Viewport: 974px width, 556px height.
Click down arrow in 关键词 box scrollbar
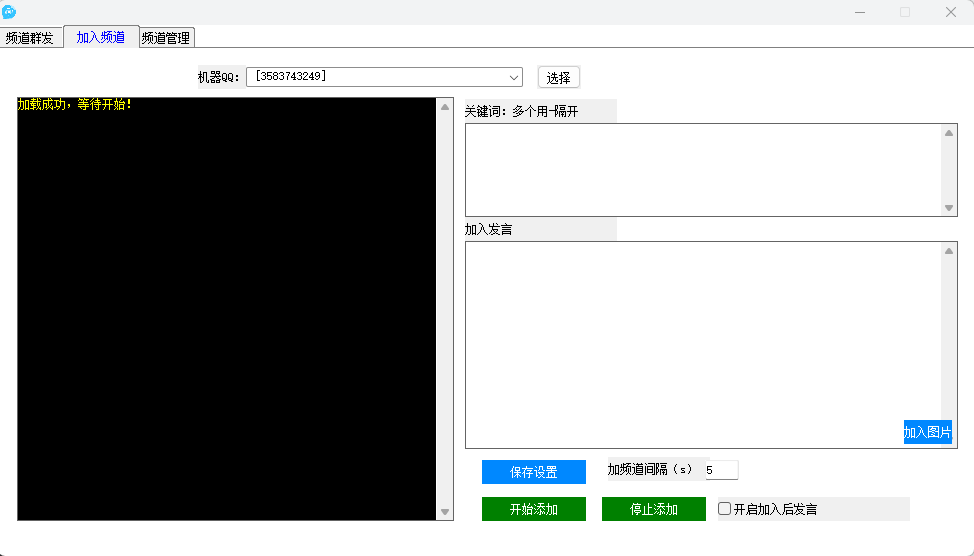[x=949, y=208]
